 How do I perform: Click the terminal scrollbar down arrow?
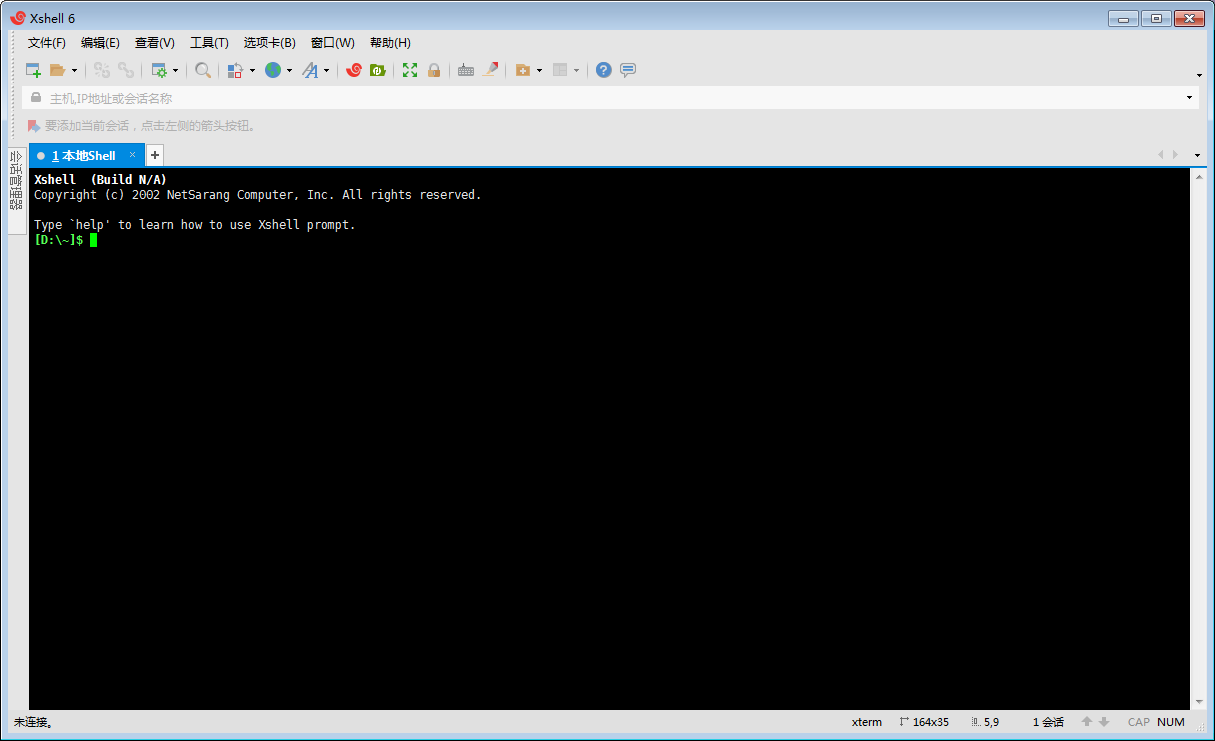point(1198,702)
